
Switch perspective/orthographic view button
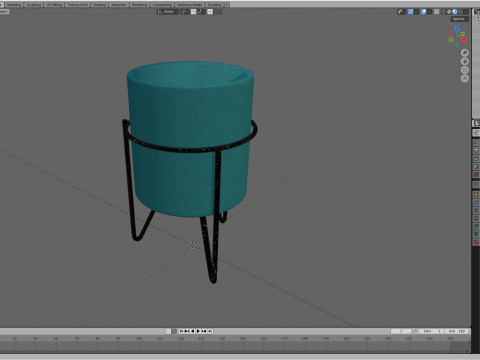click(x=465, y=79)
